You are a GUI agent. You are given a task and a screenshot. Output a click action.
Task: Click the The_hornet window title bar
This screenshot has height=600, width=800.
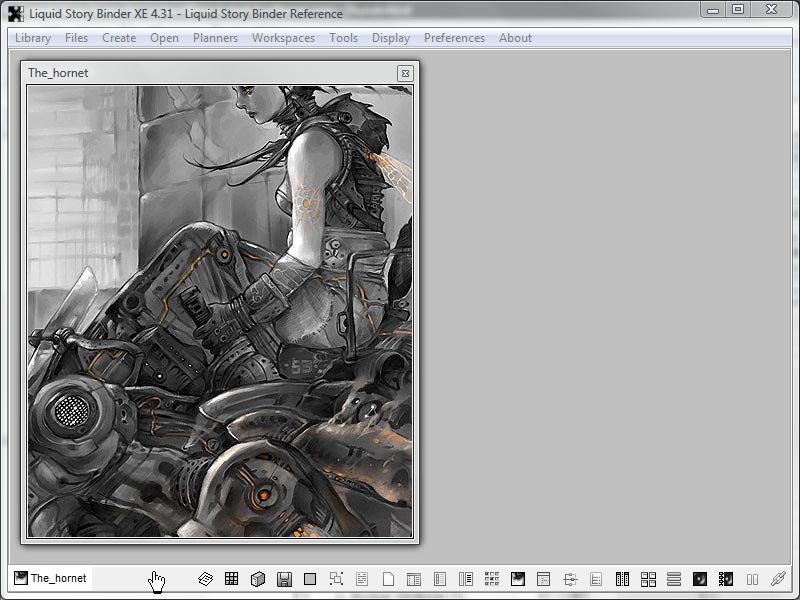pos(200,73)
